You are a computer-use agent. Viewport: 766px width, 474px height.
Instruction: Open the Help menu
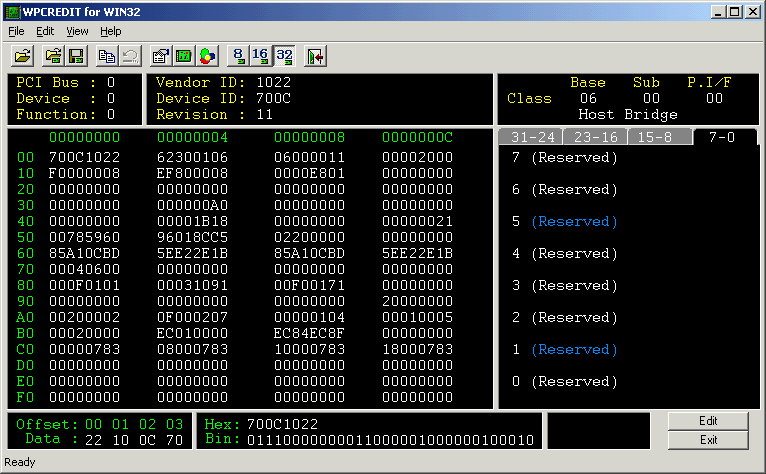pyautogui.click(x=110, y=31)
